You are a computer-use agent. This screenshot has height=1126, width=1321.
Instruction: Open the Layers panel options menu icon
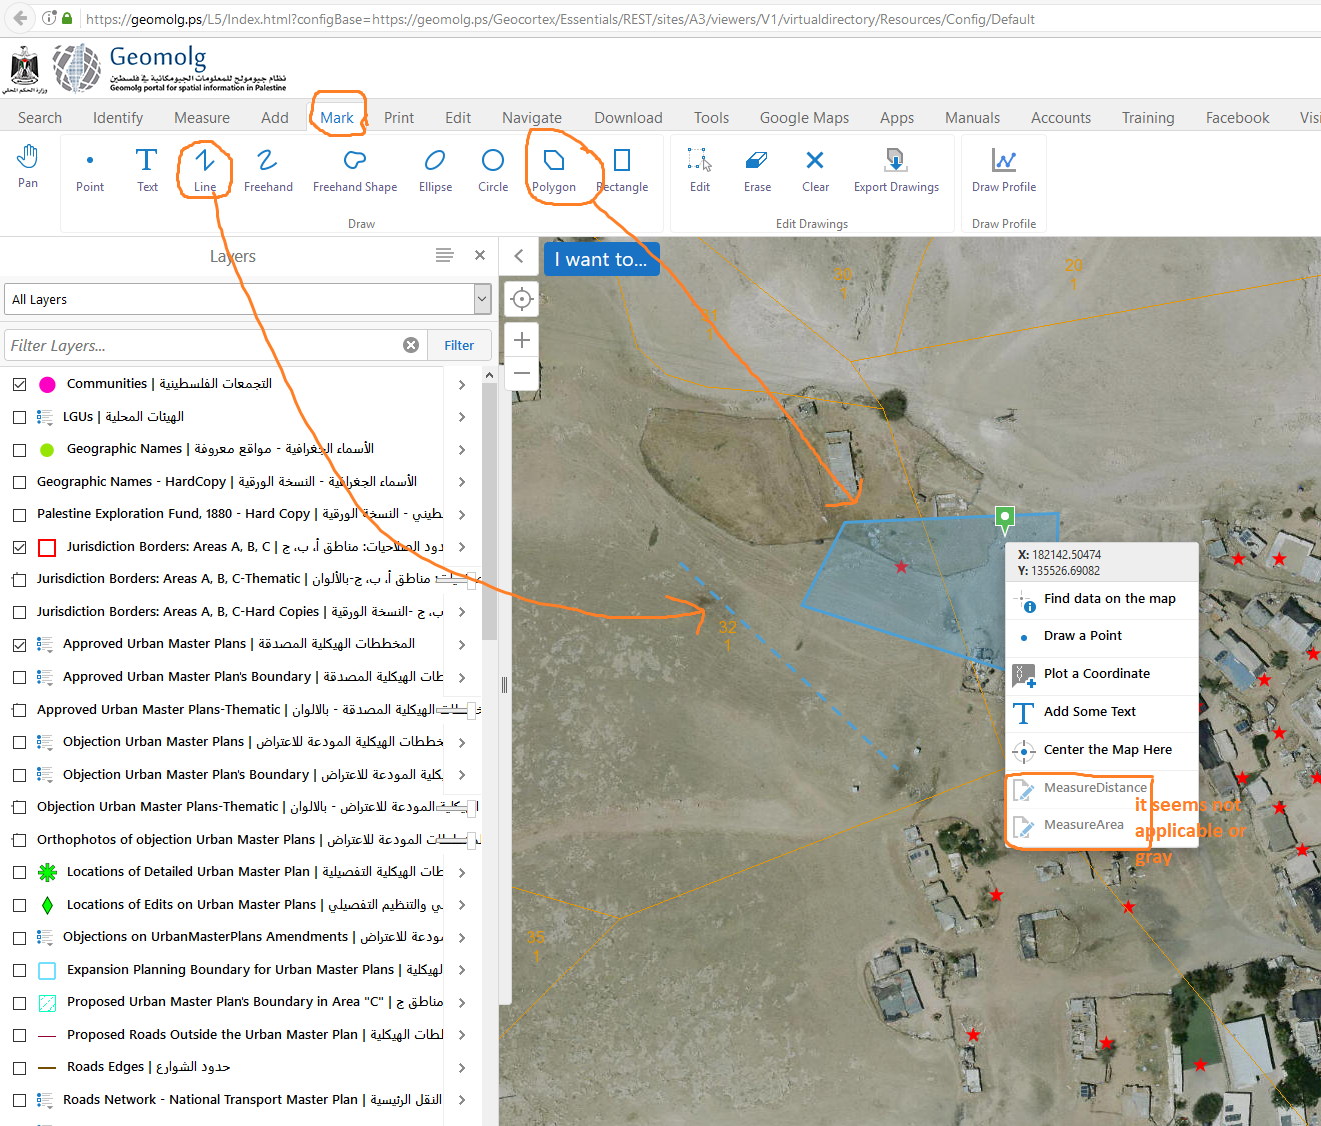tap(445, 256)
